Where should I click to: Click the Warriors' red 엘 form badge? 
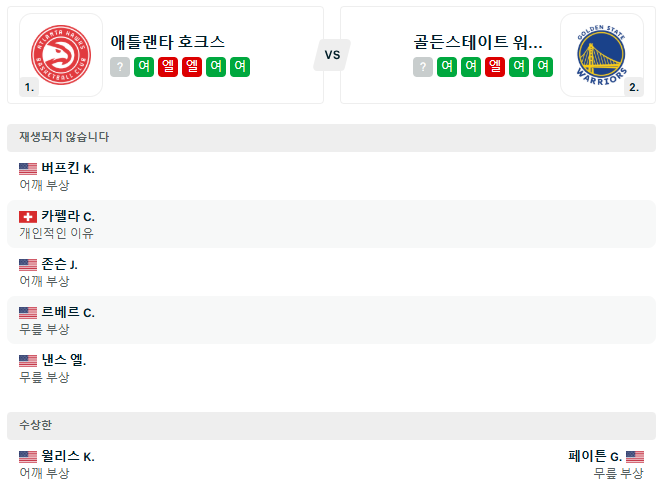(x=495, y=67)
